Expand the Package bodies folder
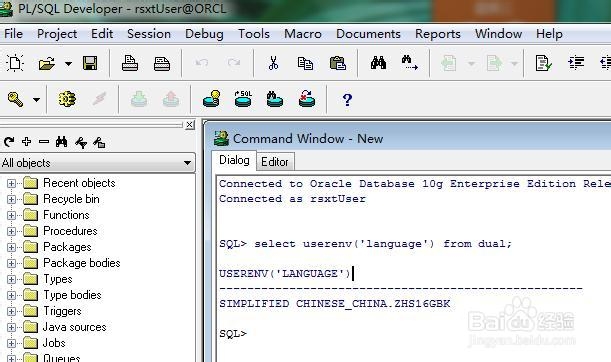This screenshot has height=362, width=611. point(11,263)
